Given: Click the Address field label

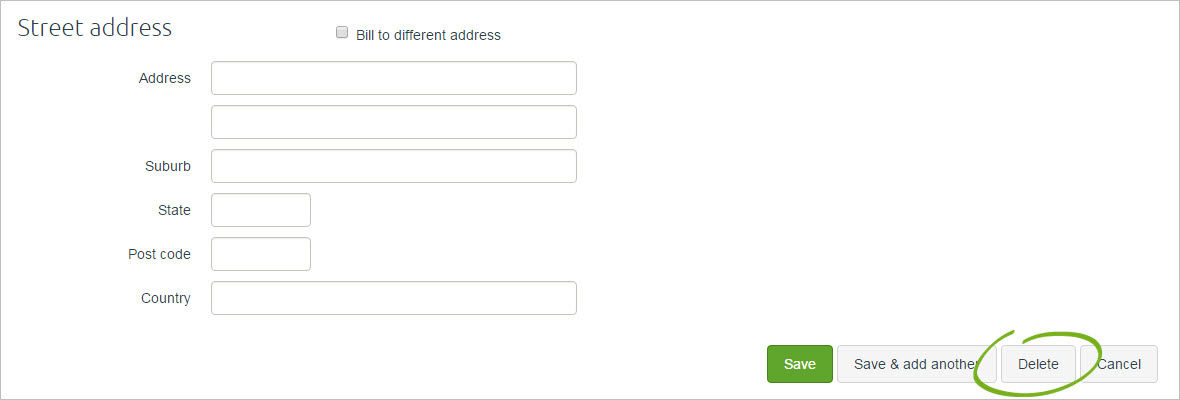Looking at the screenshot, I should [x=164, y=78].
